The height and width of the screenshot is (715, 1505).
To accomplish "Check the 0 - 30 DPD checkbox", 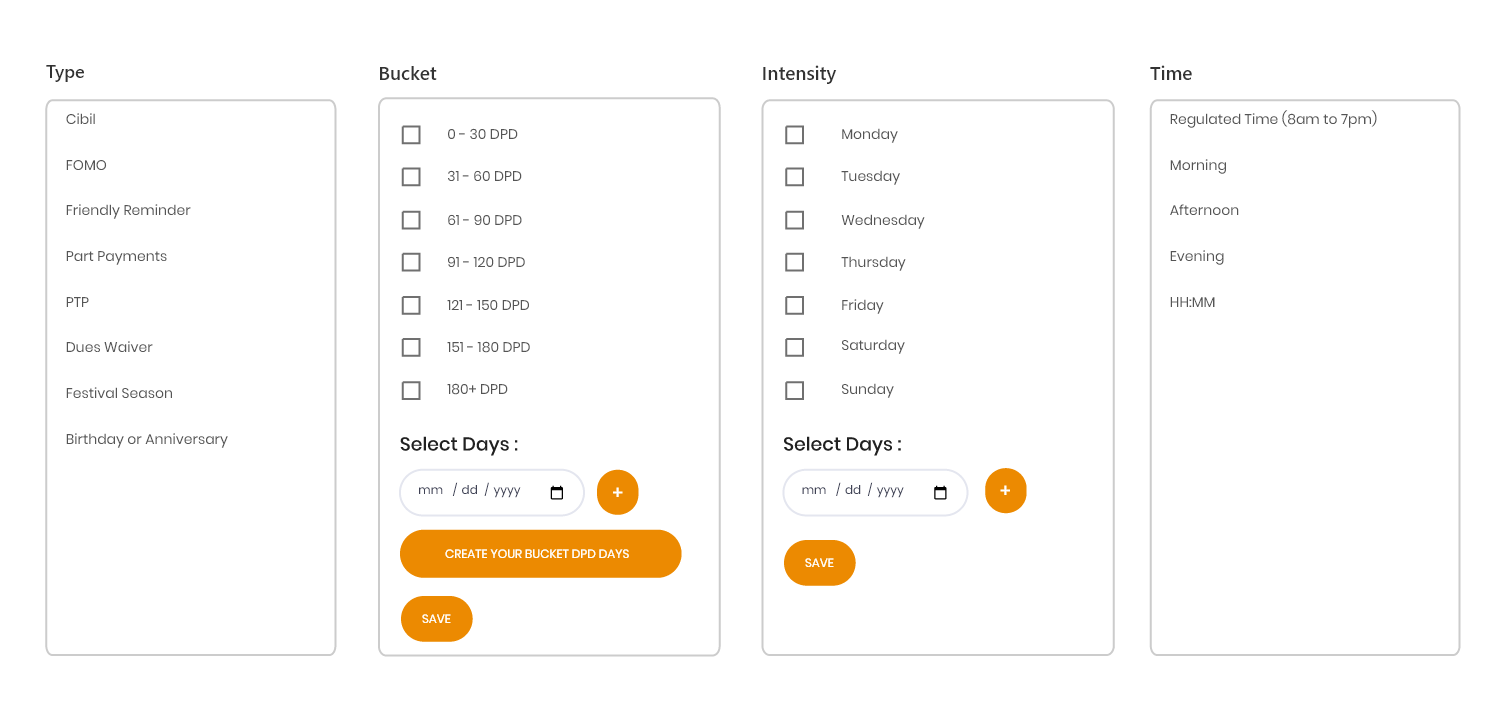I will pyautogui.click(x=411, y=135).
